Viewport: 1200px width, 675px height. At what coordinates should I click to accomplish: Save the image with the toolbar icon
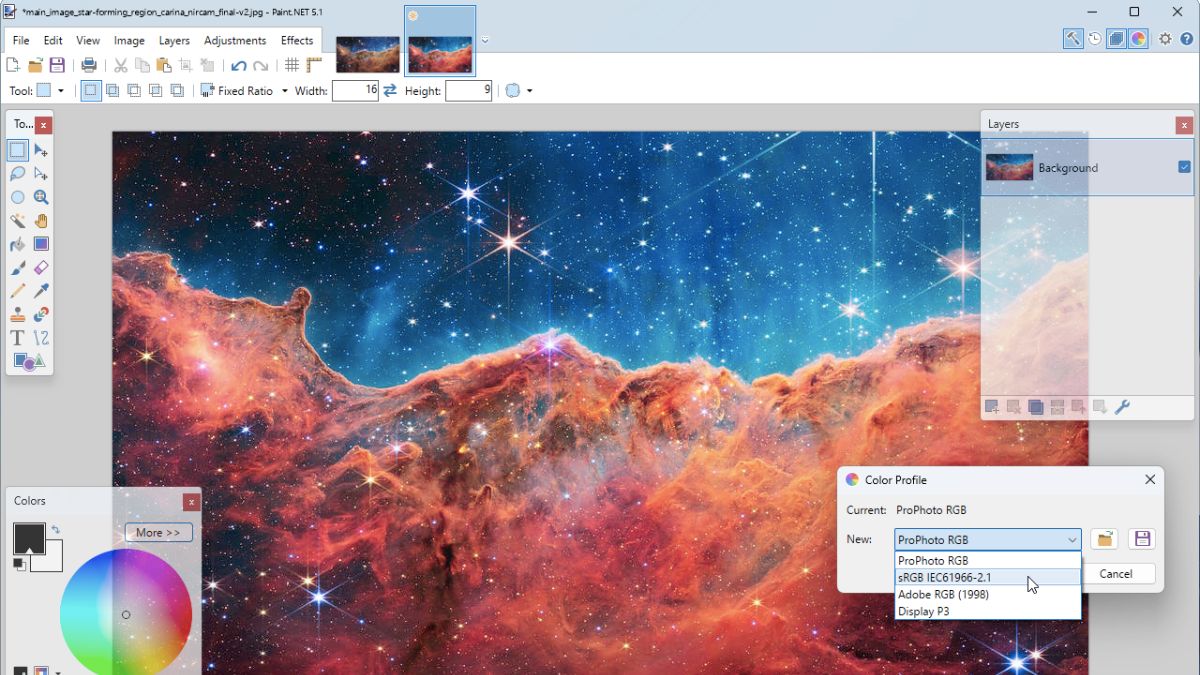pos(57,65)
